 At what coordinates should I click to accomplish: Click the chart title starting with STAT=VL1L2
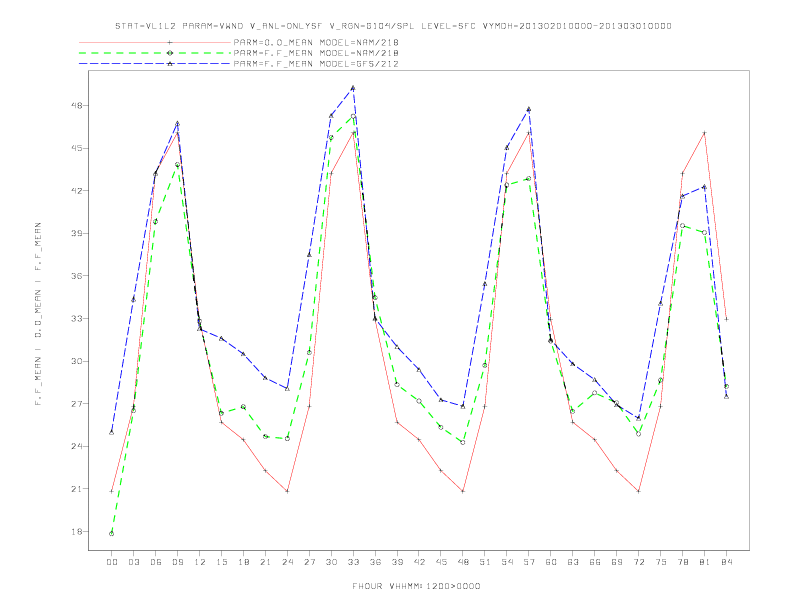pyautogui.click(x=393, y=26)
